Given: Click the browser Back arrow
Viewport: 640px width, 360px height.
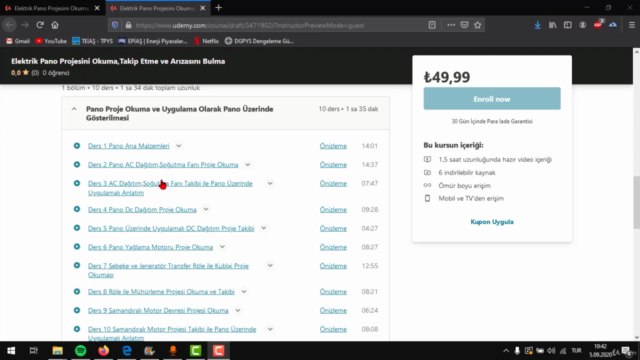Looking at the screenshot, I should (x=9, y=25).
